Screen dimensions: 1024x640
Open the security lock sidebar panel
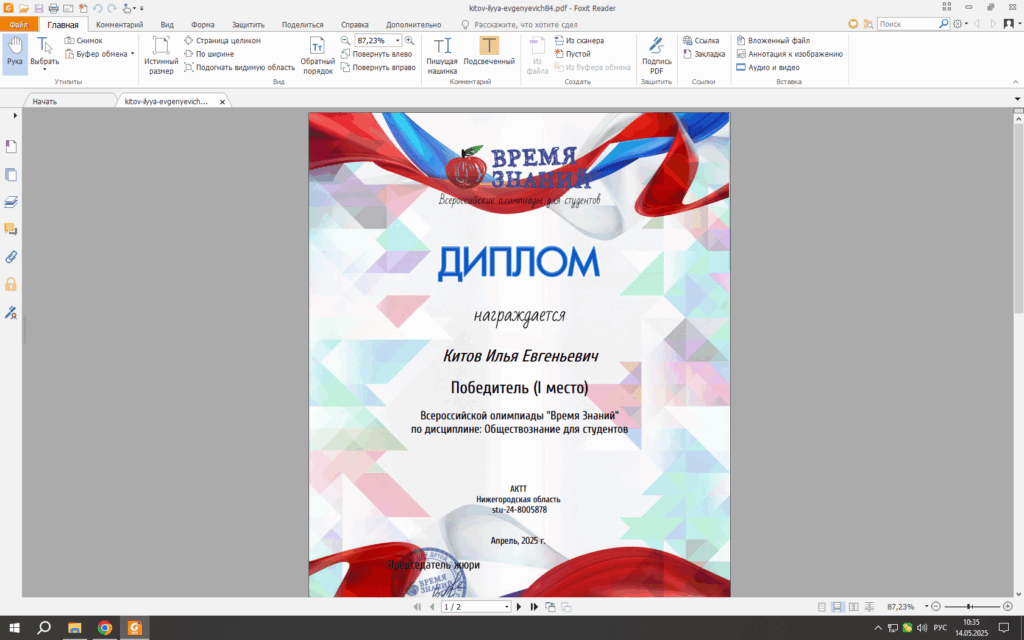tap(11, 285)
